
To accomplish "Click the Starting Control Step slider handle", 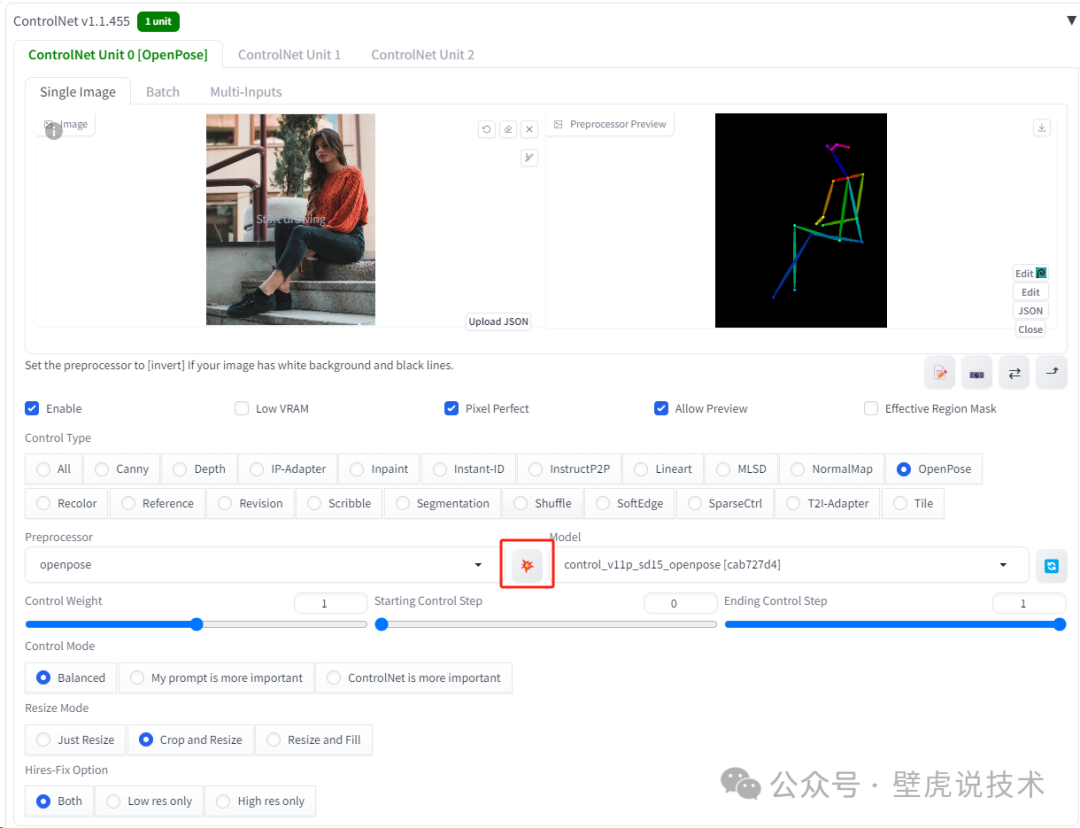I will (381, 624).
